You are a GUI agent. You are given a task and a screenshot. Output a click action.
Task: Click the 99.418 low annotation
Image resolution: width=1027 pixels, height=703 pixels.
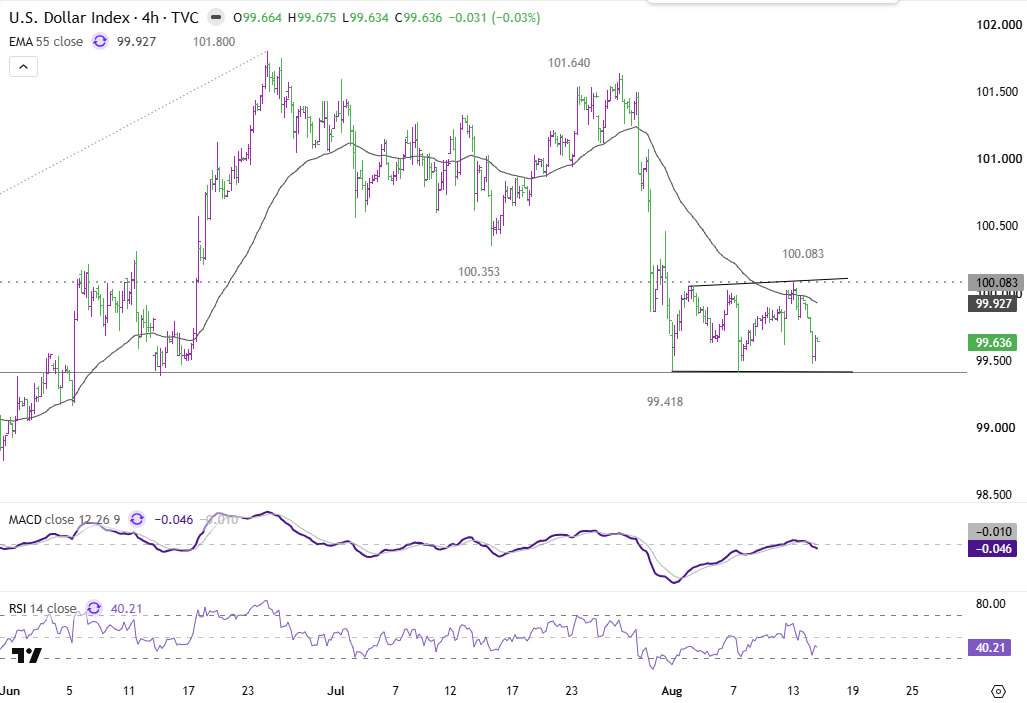pyautogui.click(x=665, y=402)
